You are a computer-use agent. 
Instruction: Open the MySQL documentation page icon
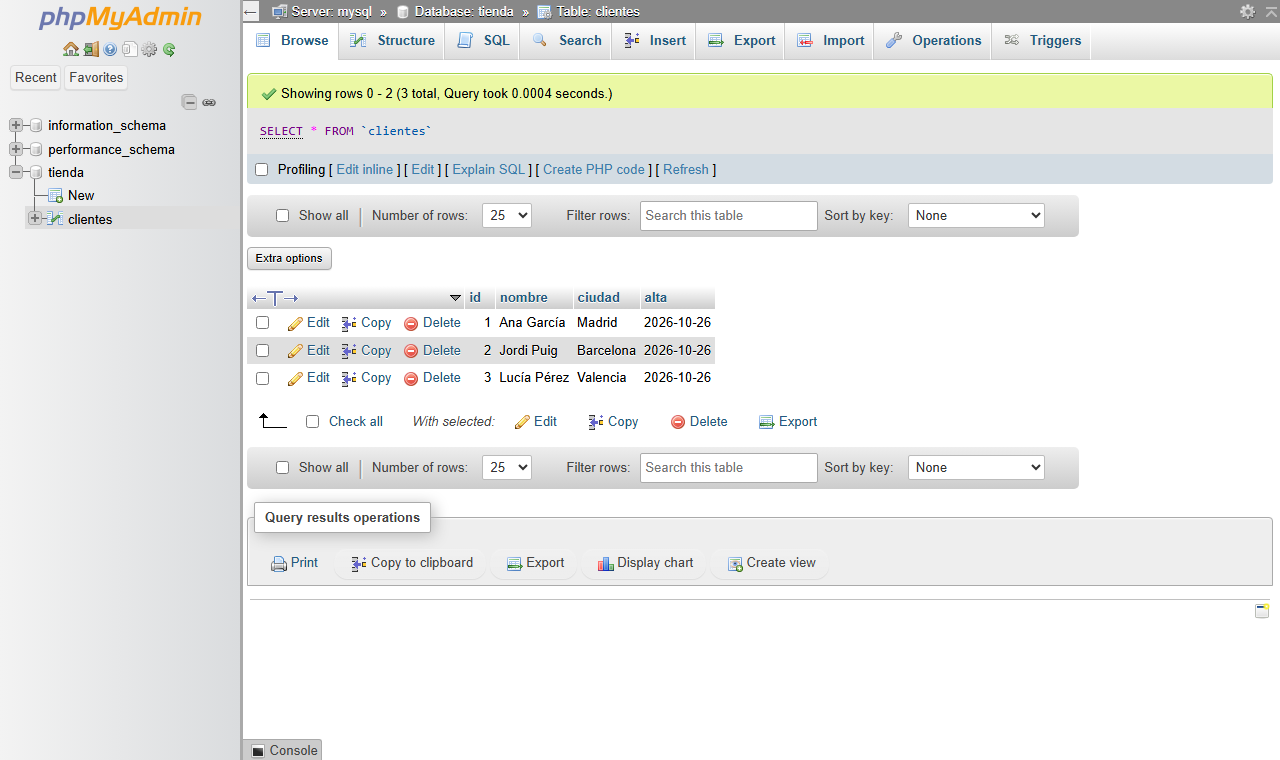130,49
